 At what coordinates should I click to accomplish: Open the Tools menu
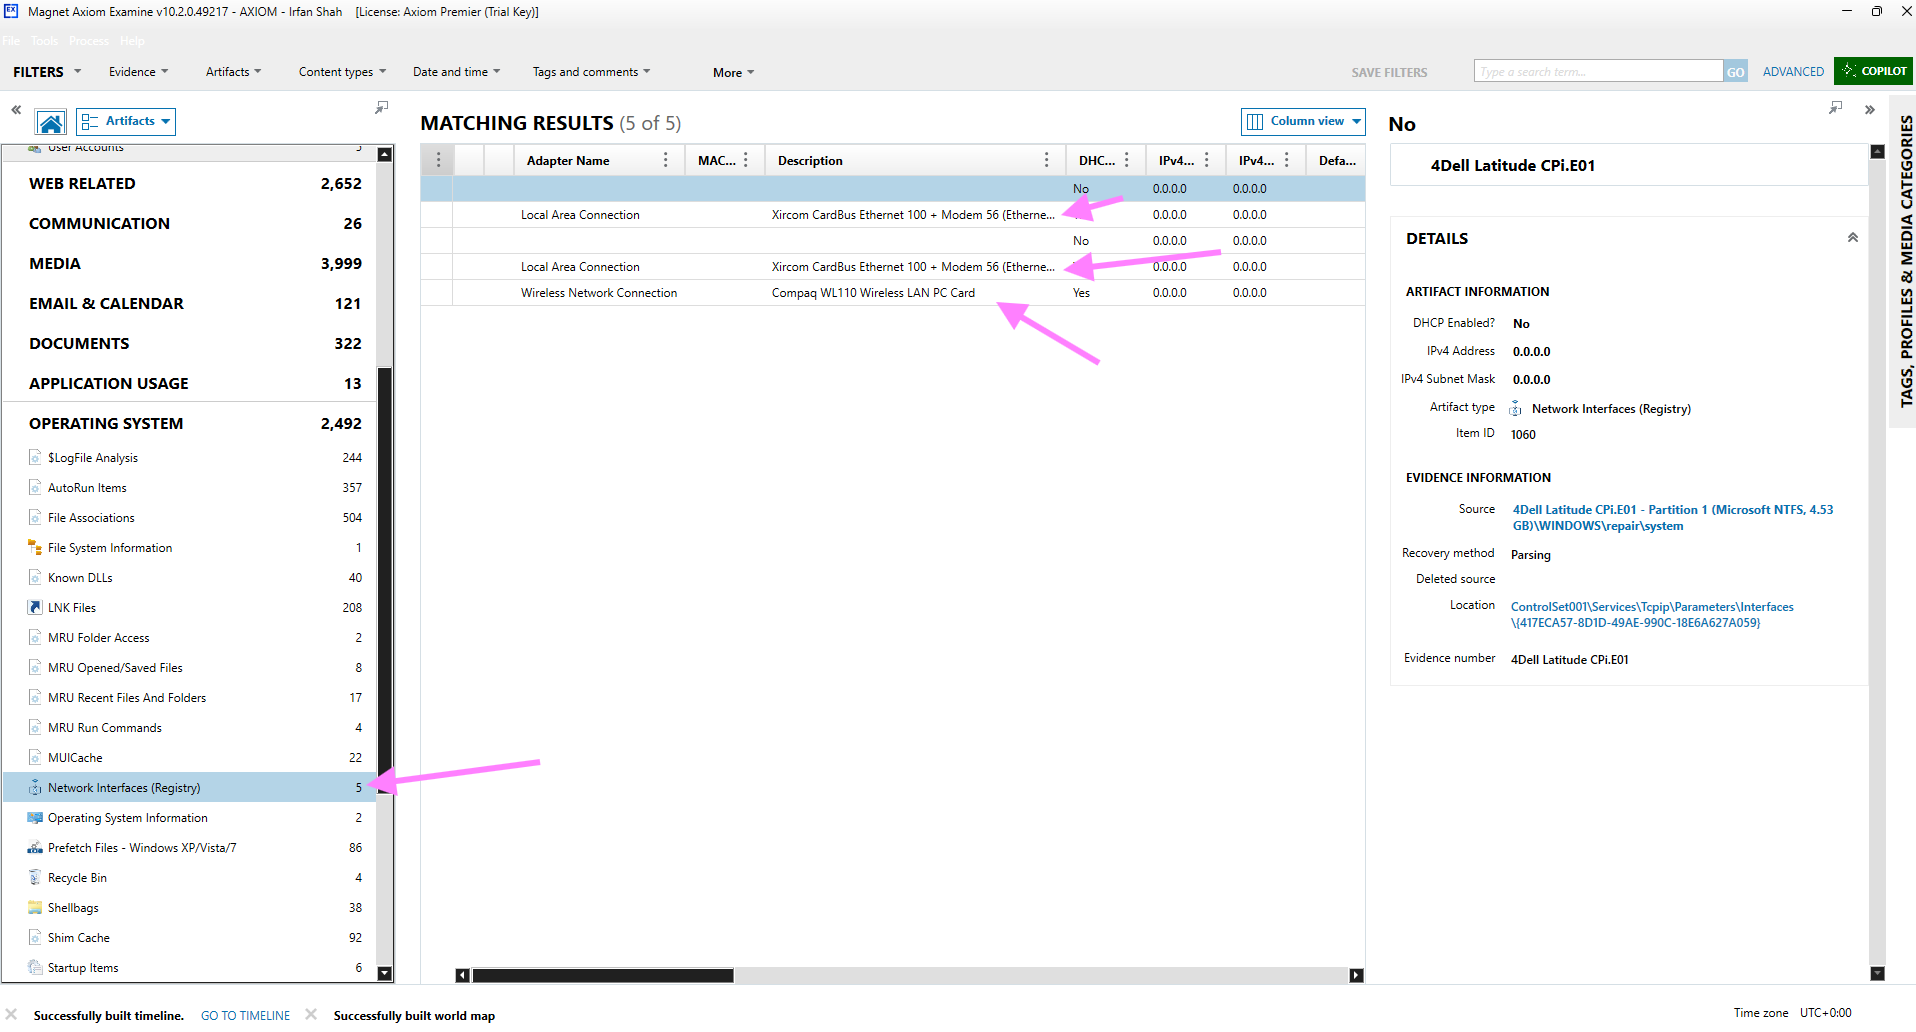click(x=44, y=41)
